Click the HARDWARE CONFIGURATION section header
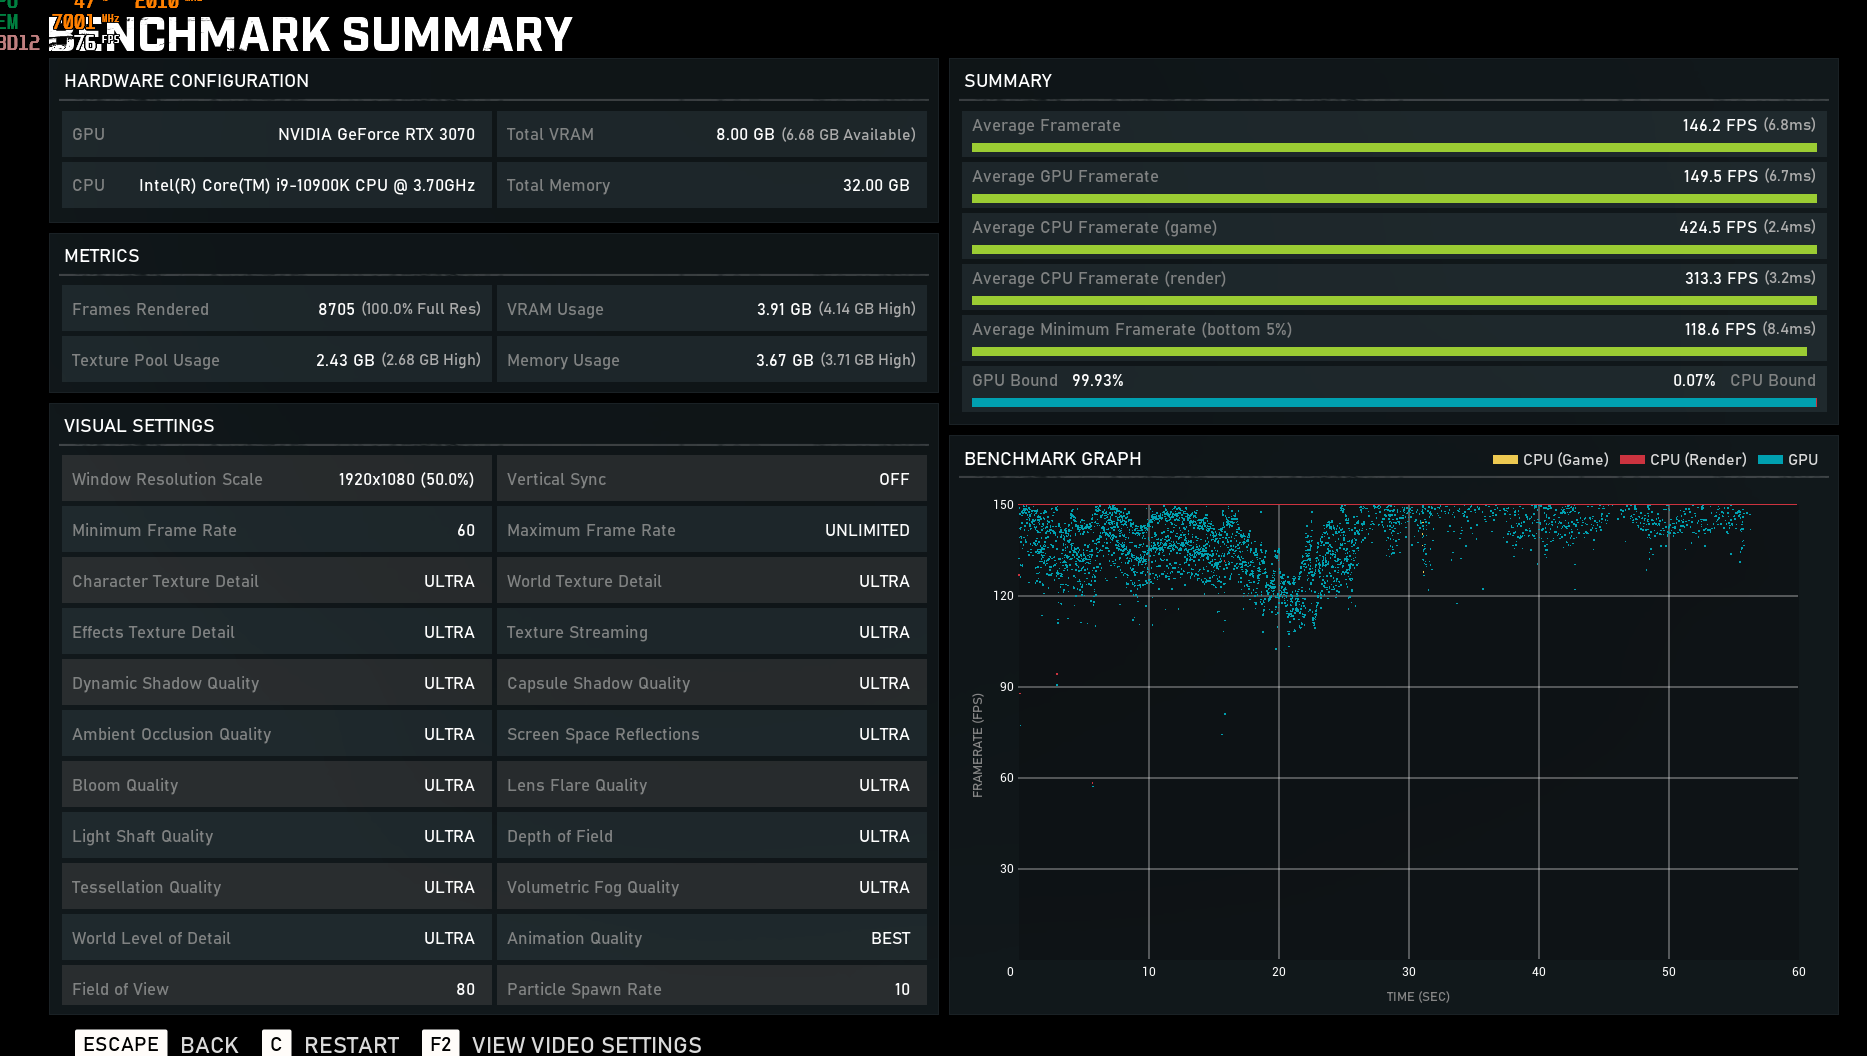 187,81
